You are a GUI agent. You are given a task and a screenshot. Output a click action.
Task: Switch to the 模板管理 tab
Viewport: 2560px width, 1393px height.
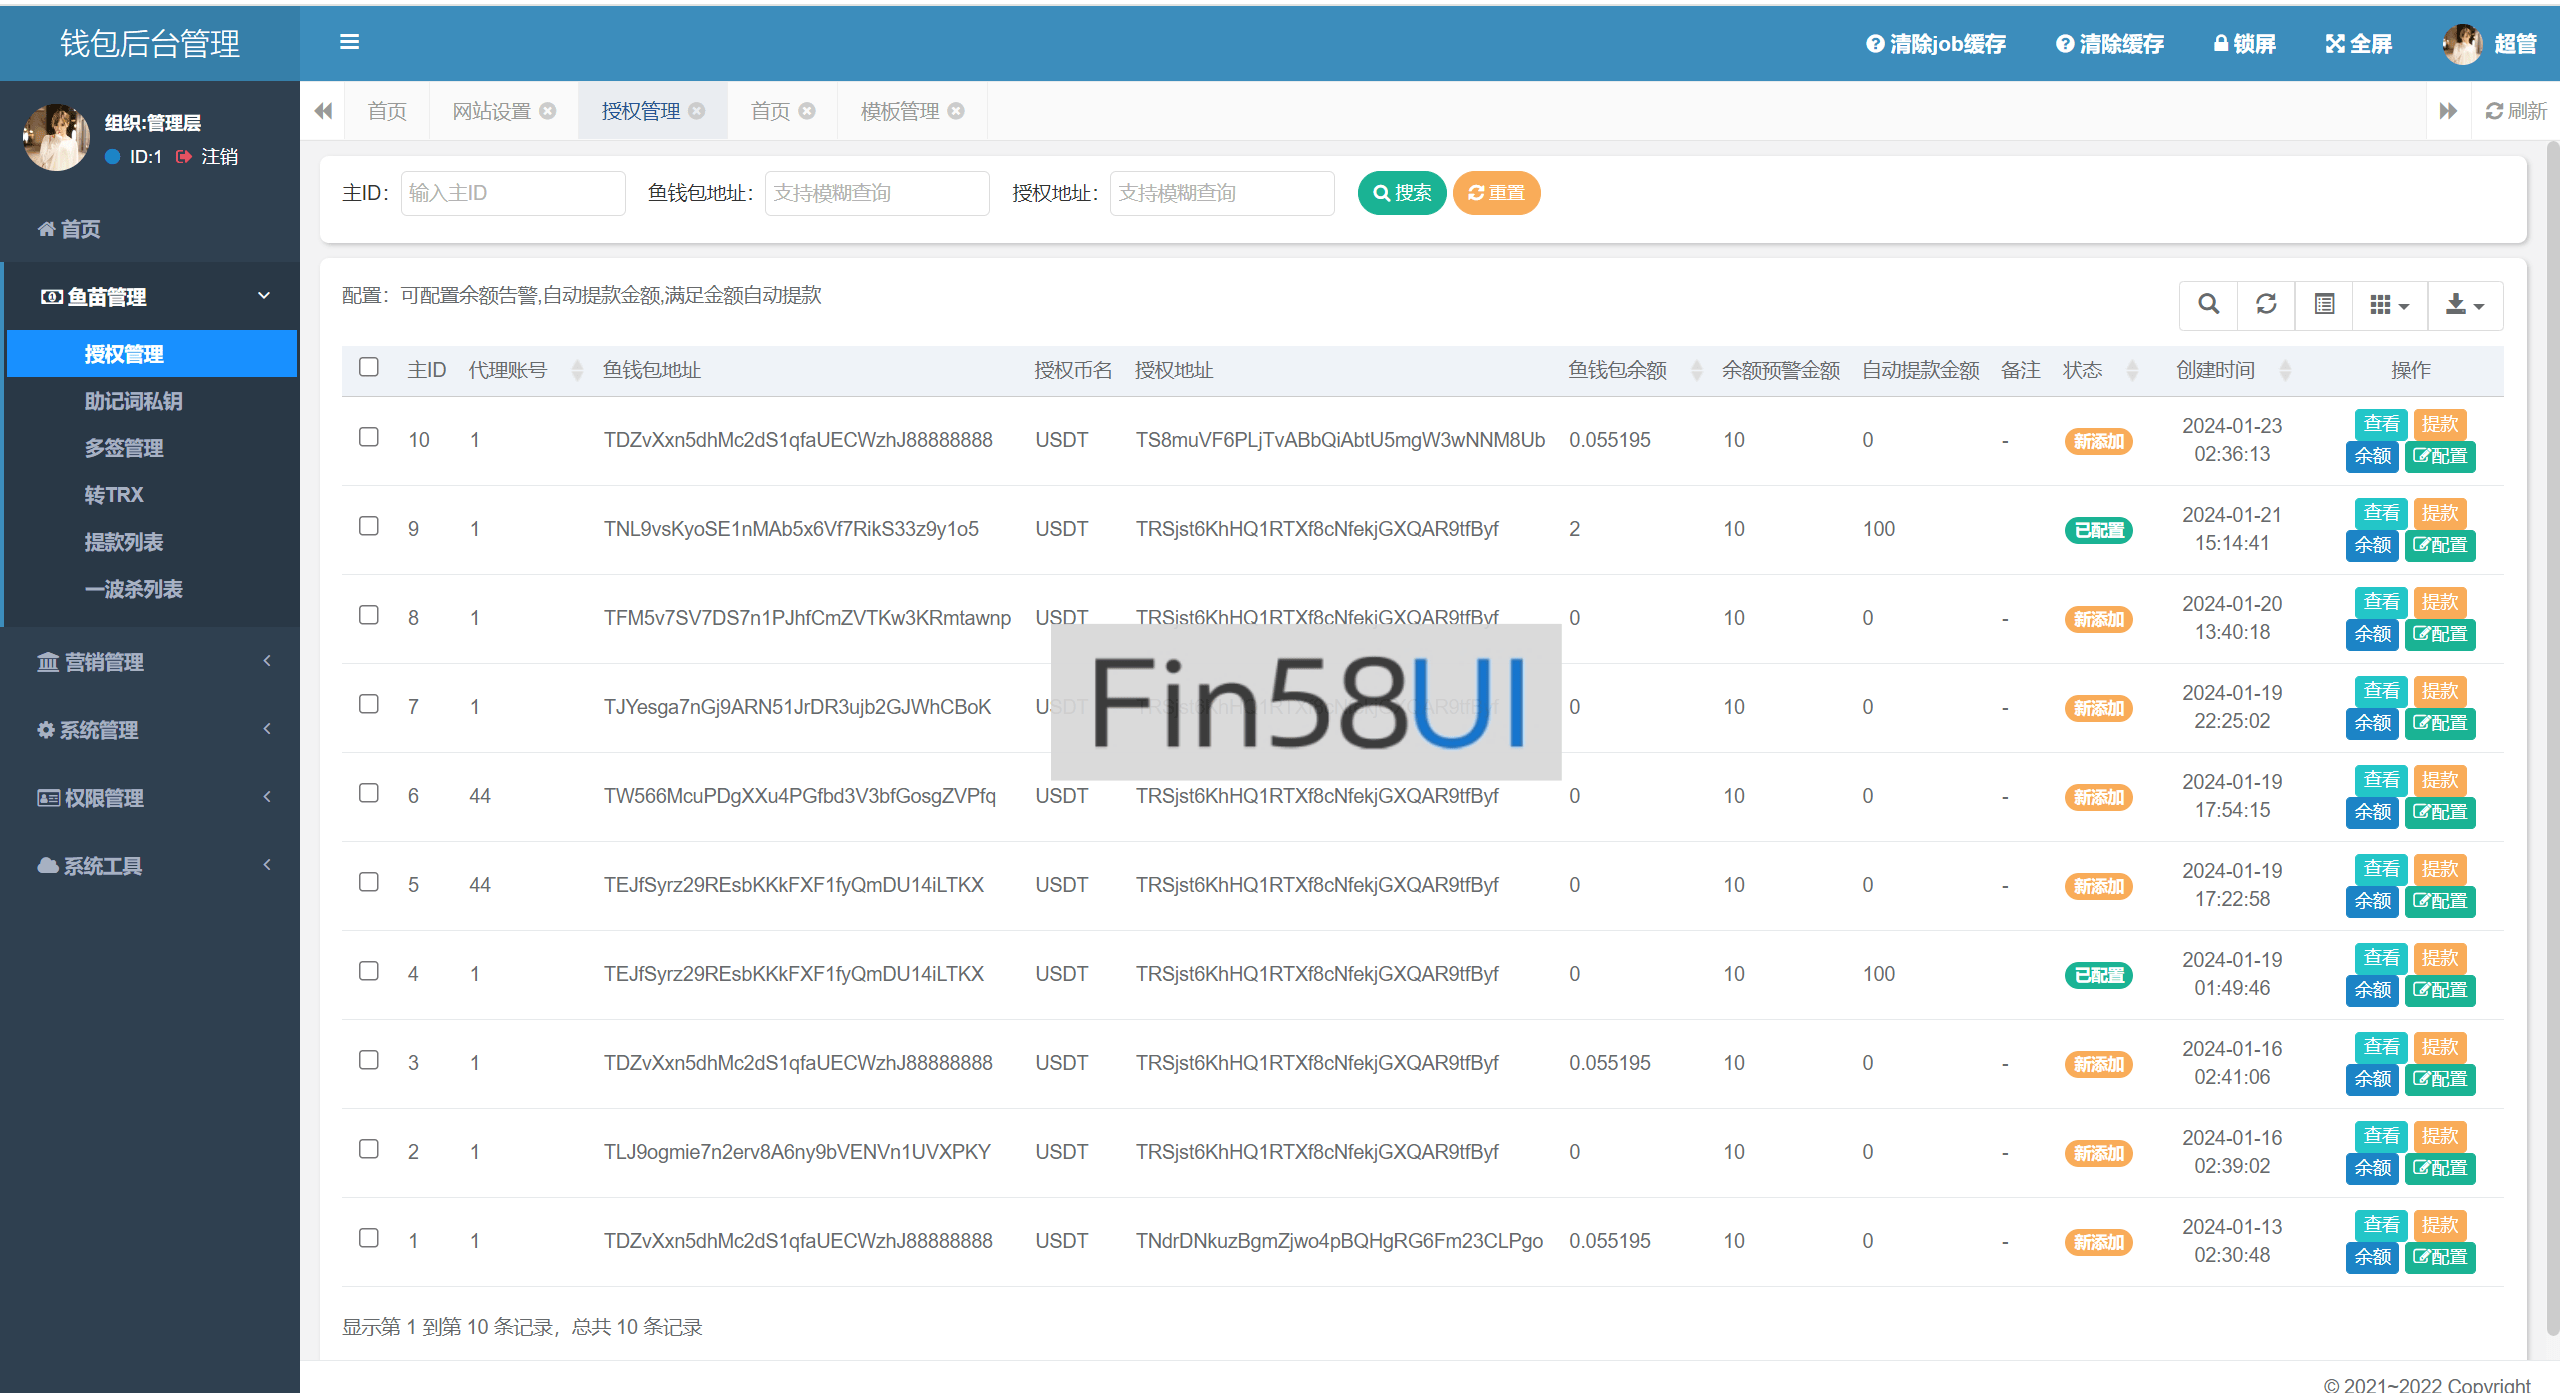click(899, 111)
